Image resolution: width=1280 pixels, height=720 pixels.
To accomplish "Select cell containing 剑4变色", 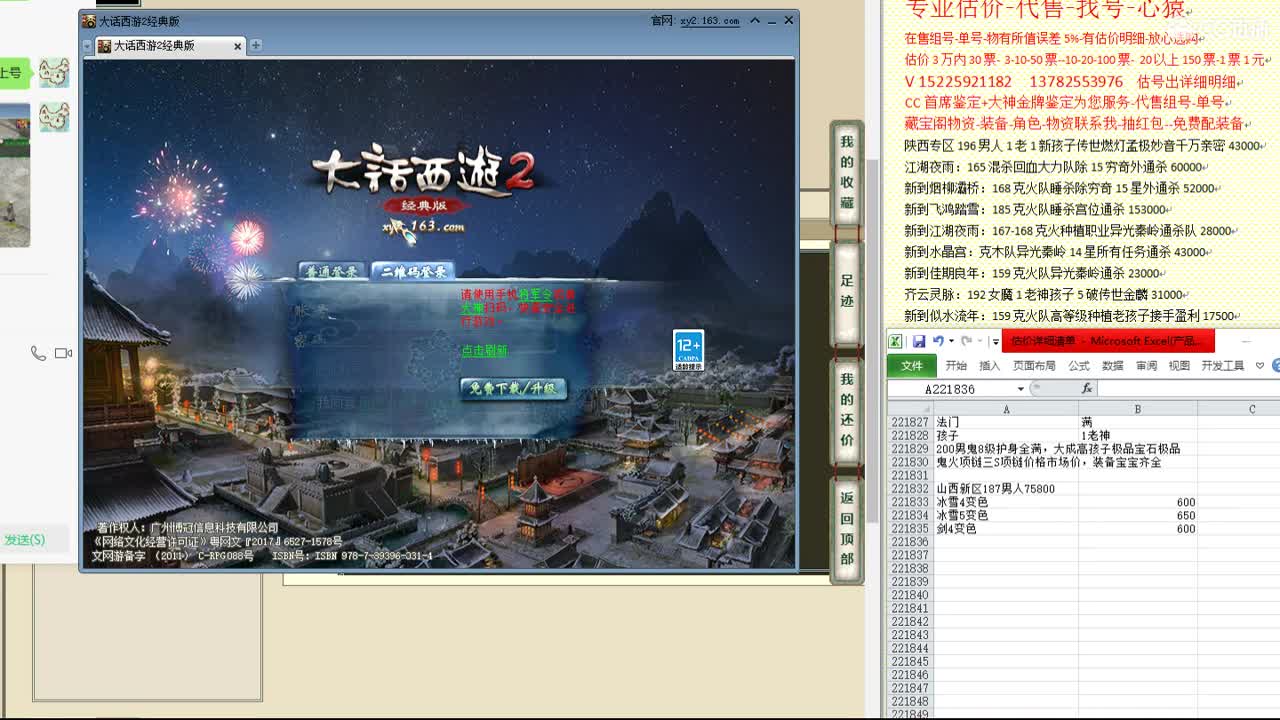I will coord(1006,528).
